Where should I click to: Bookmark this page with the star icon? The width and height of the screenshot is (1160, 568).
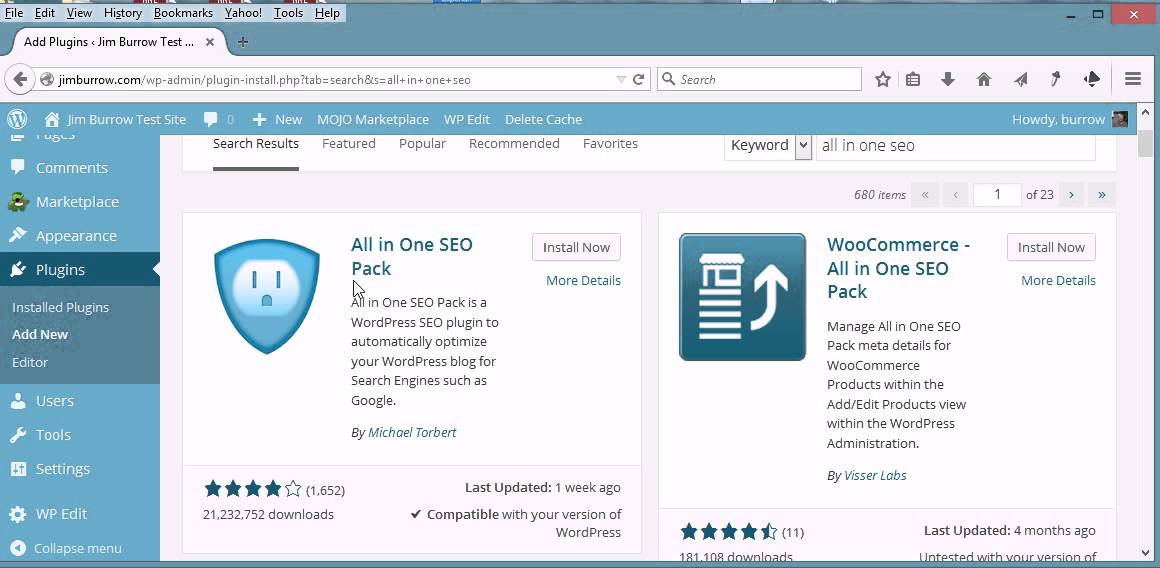pyautogui.click(x=883, y=79)
